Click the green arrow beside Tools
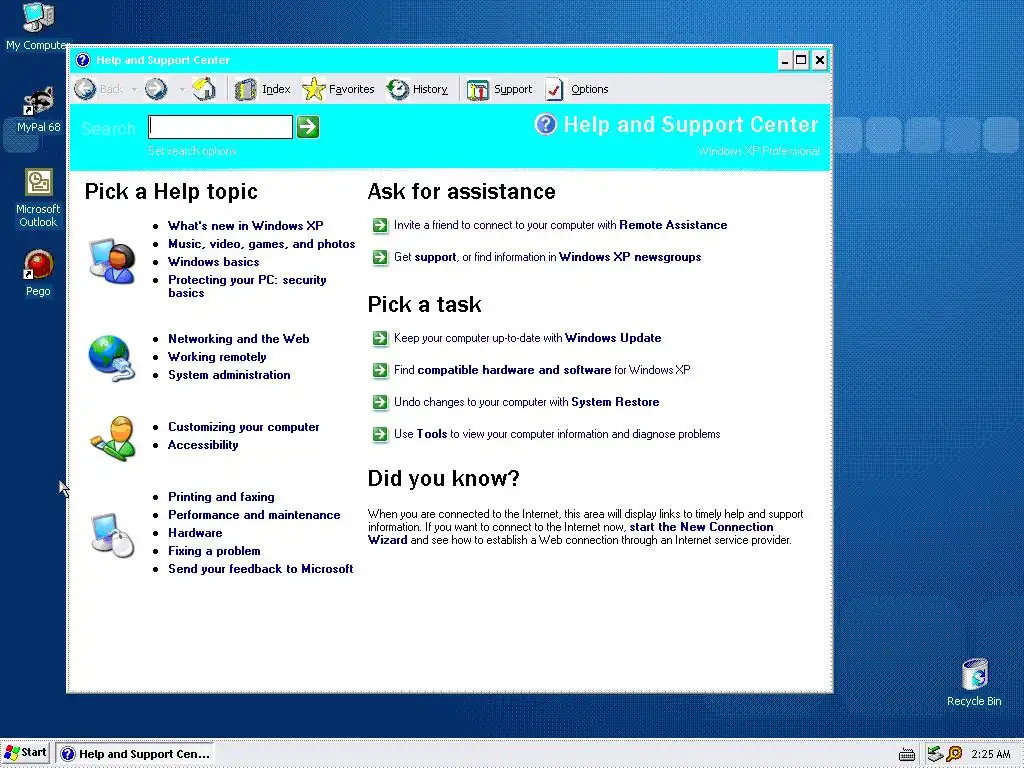 pos(380,434)
